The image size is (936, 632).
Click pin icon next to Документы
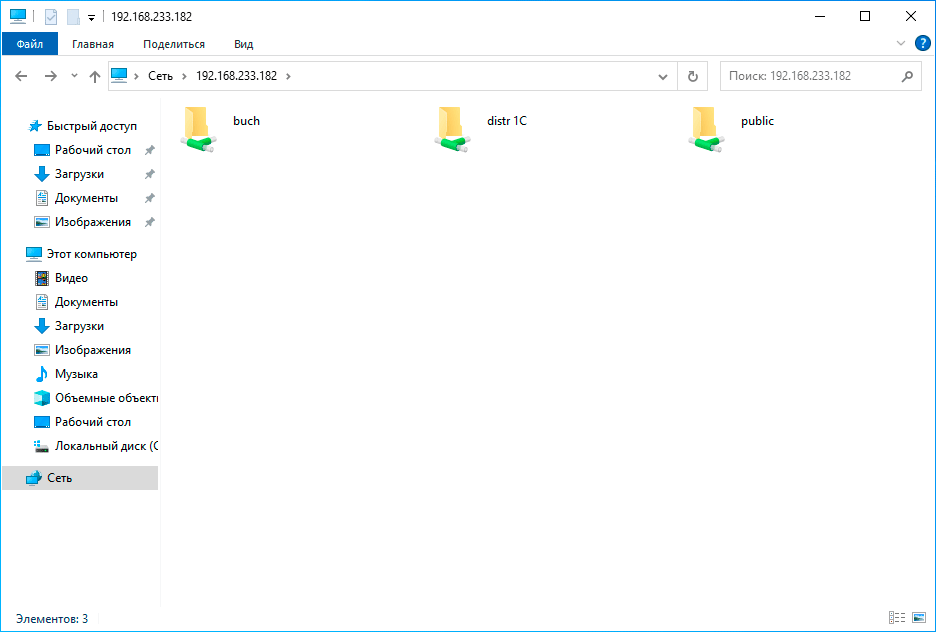150,198
